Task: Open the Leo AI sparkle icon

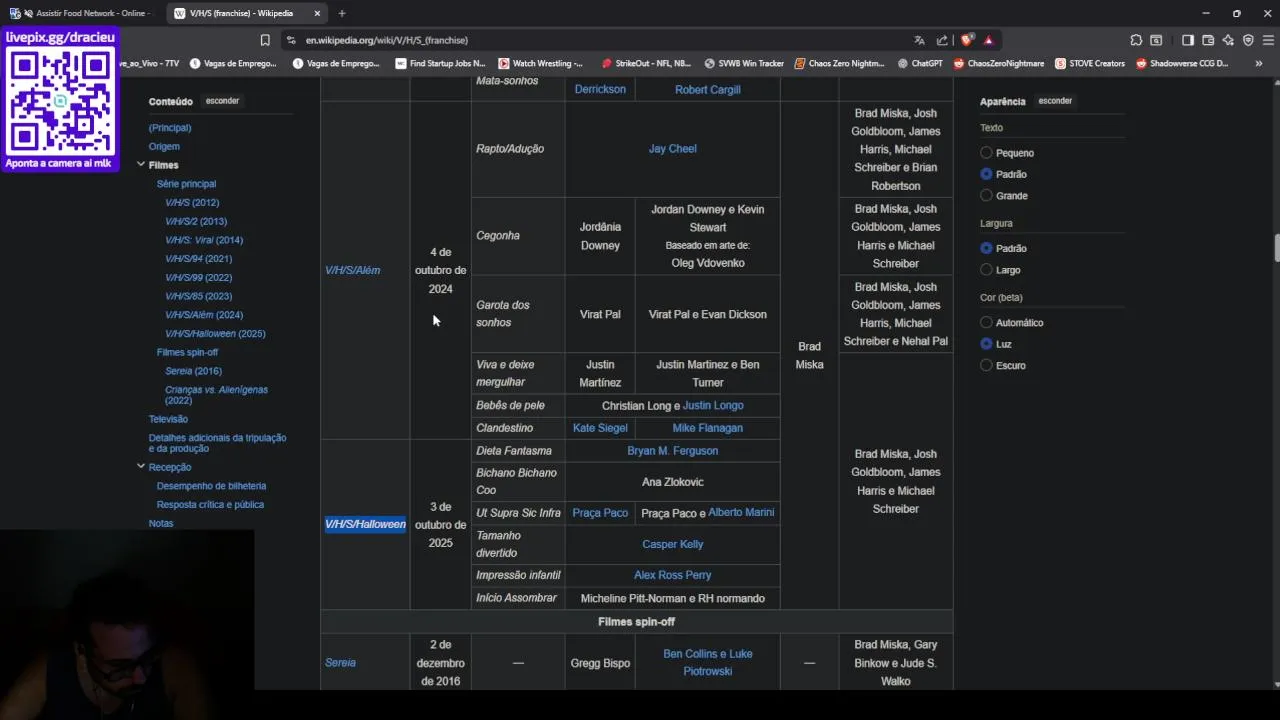Action: [1228, 40]
